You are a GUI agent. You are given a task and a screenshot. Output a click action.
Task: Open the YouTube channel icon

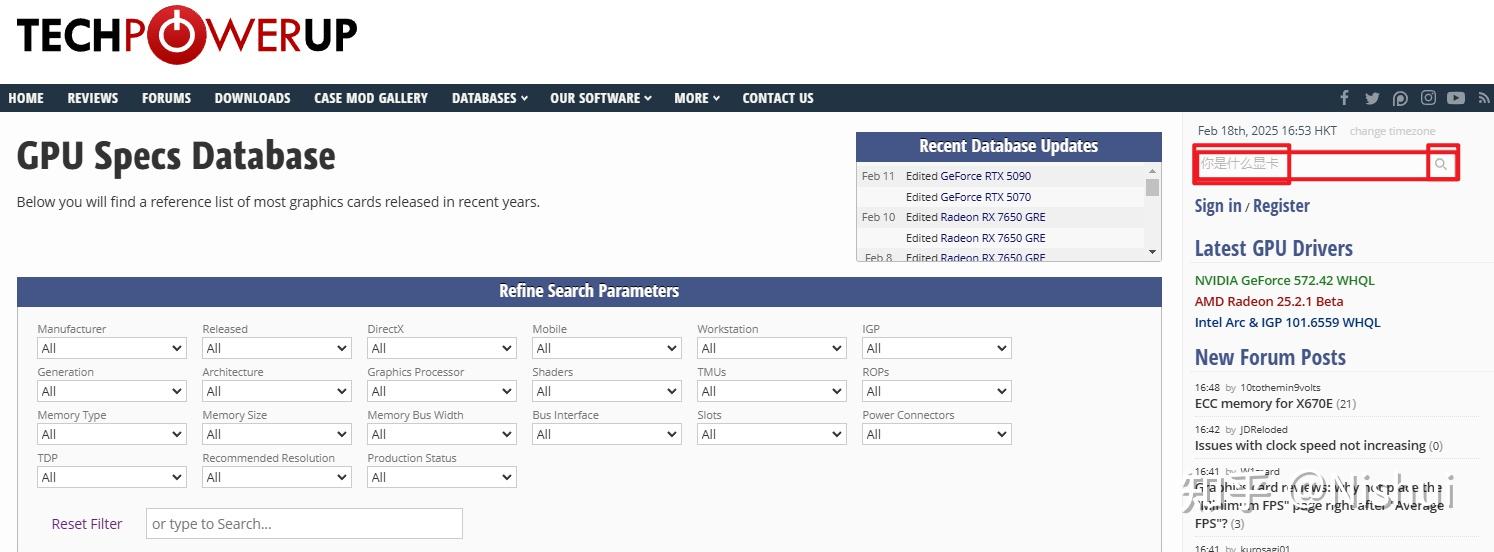1456,98
